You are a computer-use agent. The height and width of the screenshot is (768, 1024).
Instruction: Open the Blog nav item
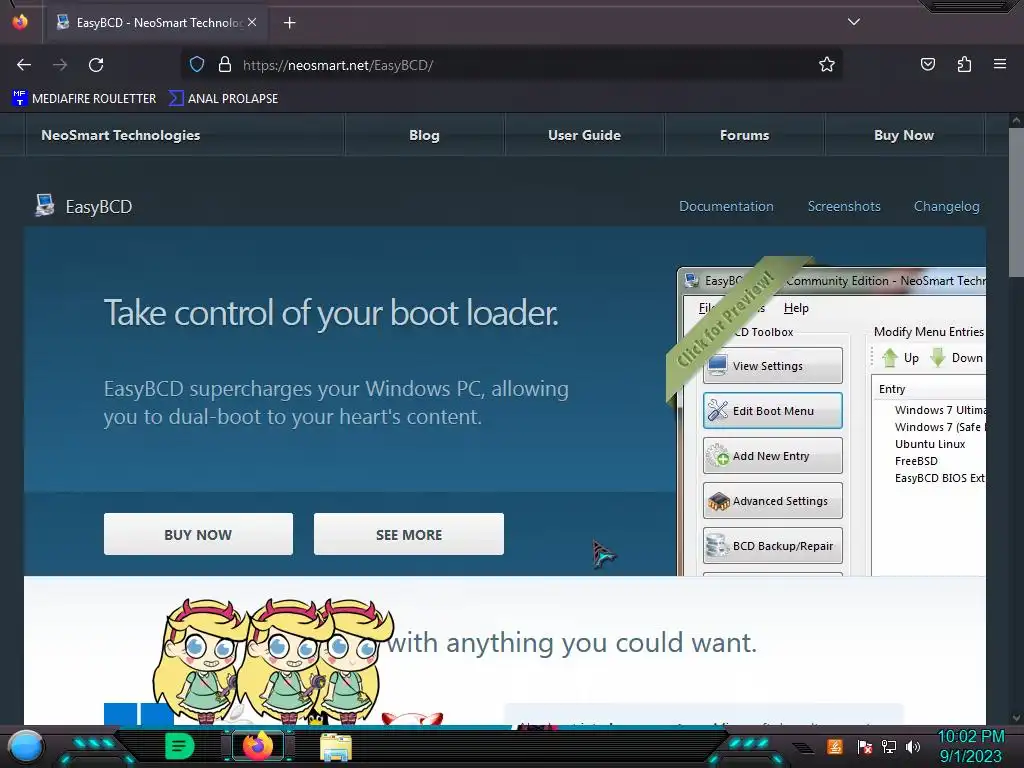(424, 135)
